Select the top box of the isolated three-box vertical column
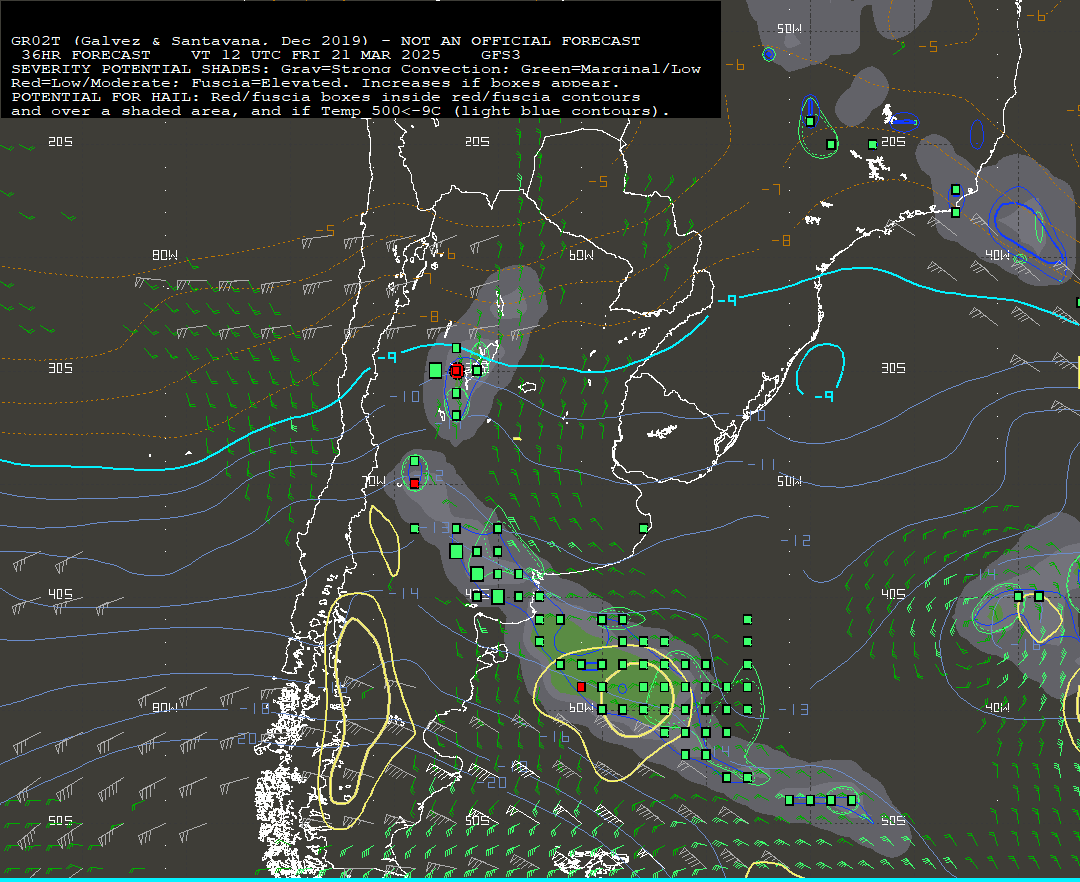 pyautogui.click(x=748, y=620)
